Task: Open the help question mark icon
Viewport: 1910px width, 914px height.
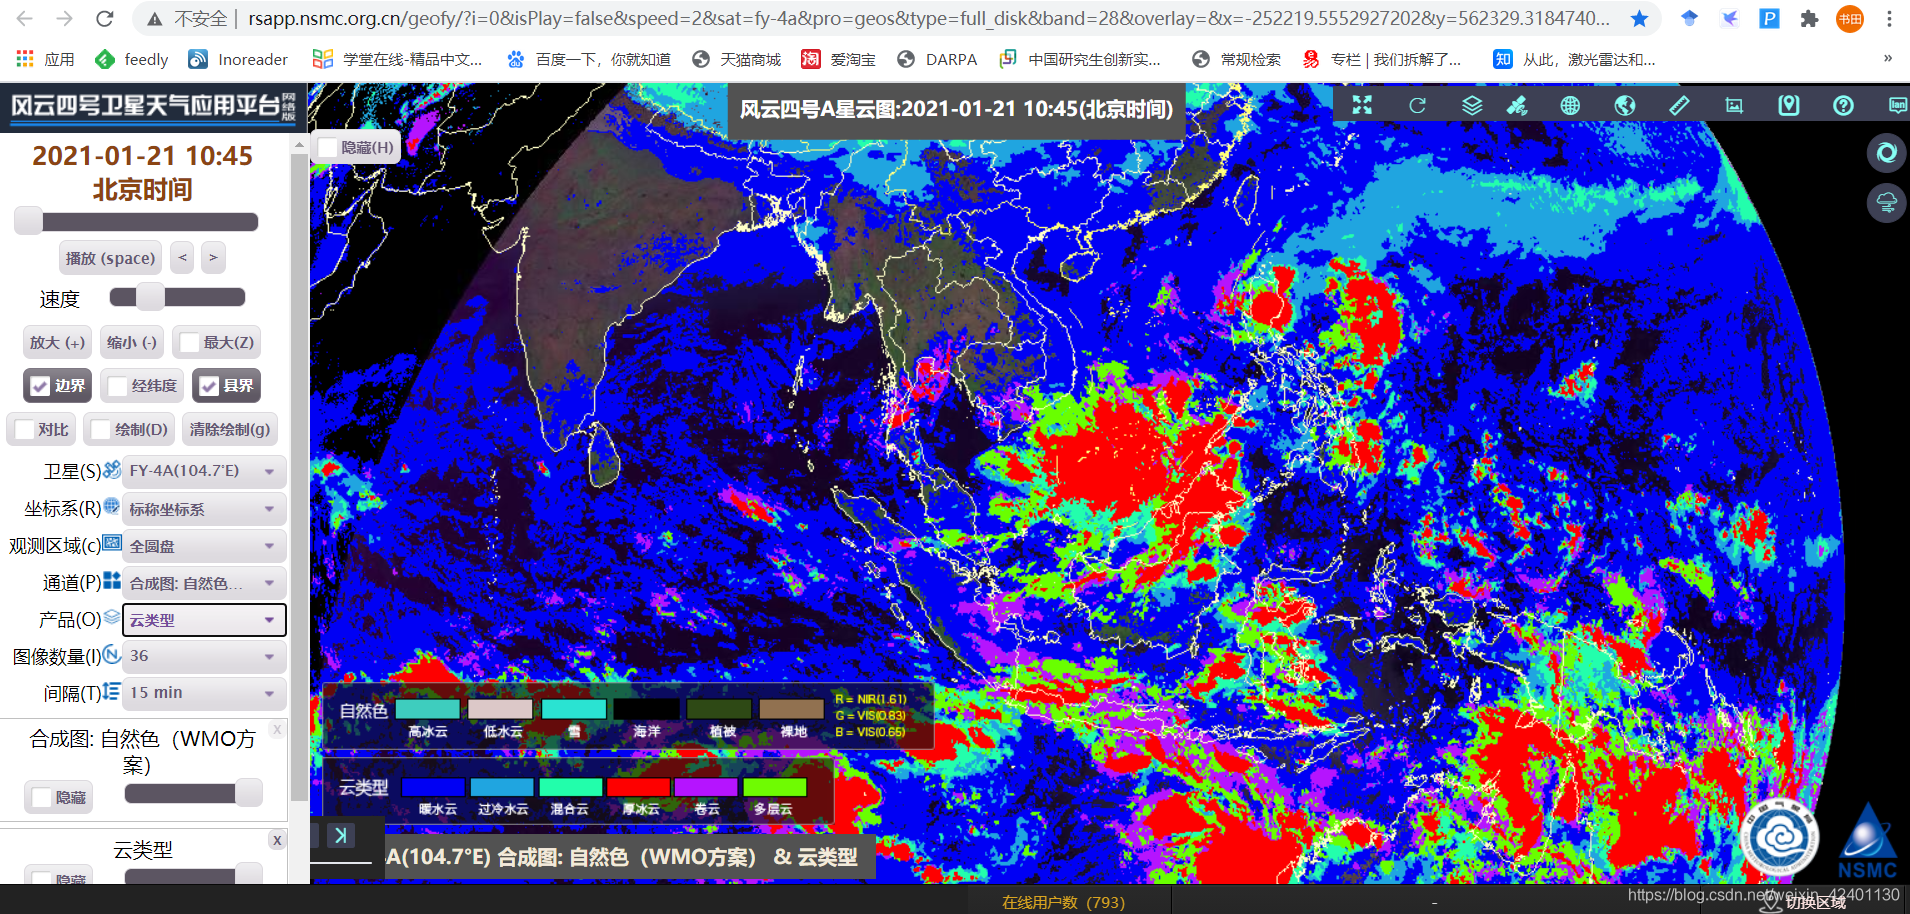Action: pos(1843,105)
